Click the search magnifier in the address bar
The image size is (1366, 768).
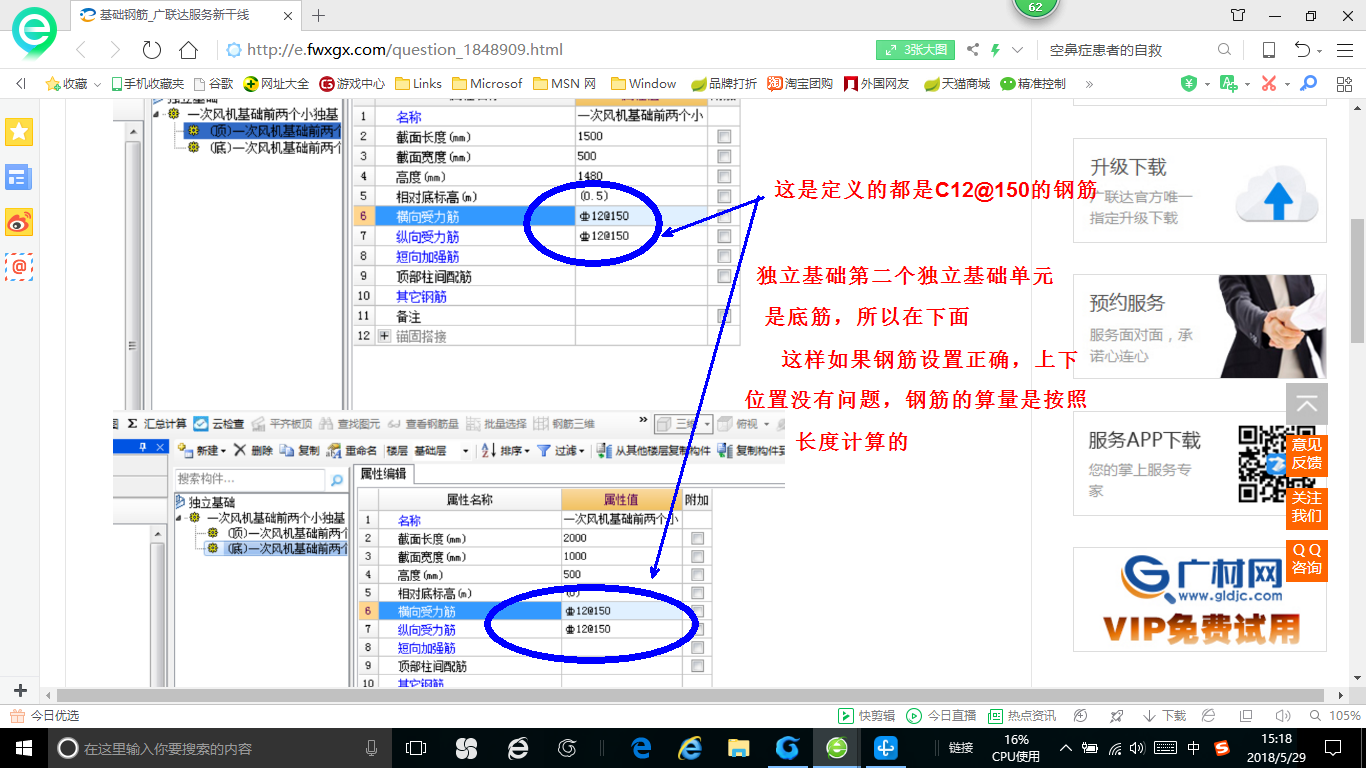pos(1224,50)
